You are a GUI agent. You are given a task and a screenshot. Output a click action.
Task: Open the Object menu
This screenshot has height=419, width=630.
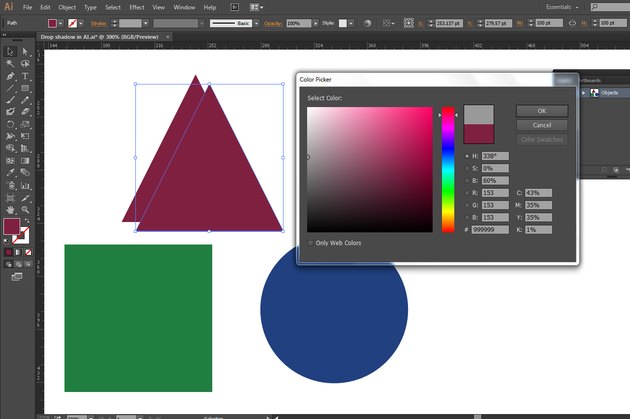67,7
